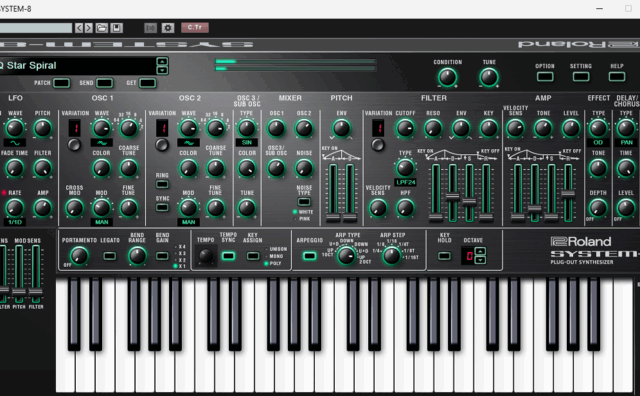Click the ARP STEP selector knob
640x396 pixels.
pos(391,256)
